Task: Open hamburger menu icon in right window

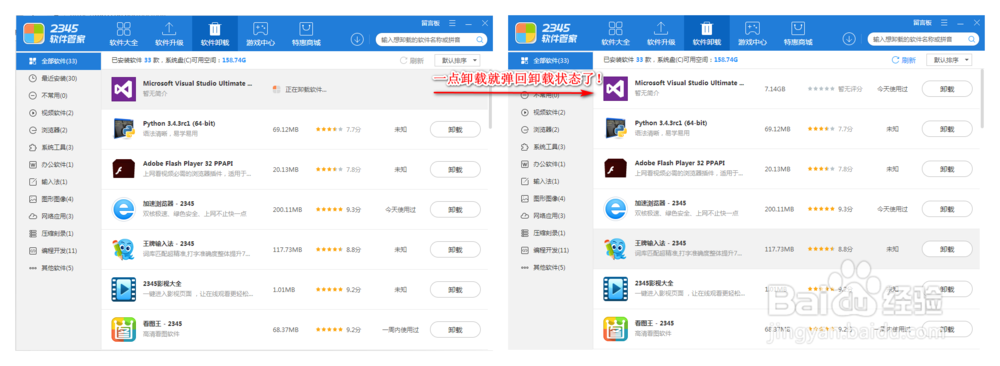Action: [945, 23]
